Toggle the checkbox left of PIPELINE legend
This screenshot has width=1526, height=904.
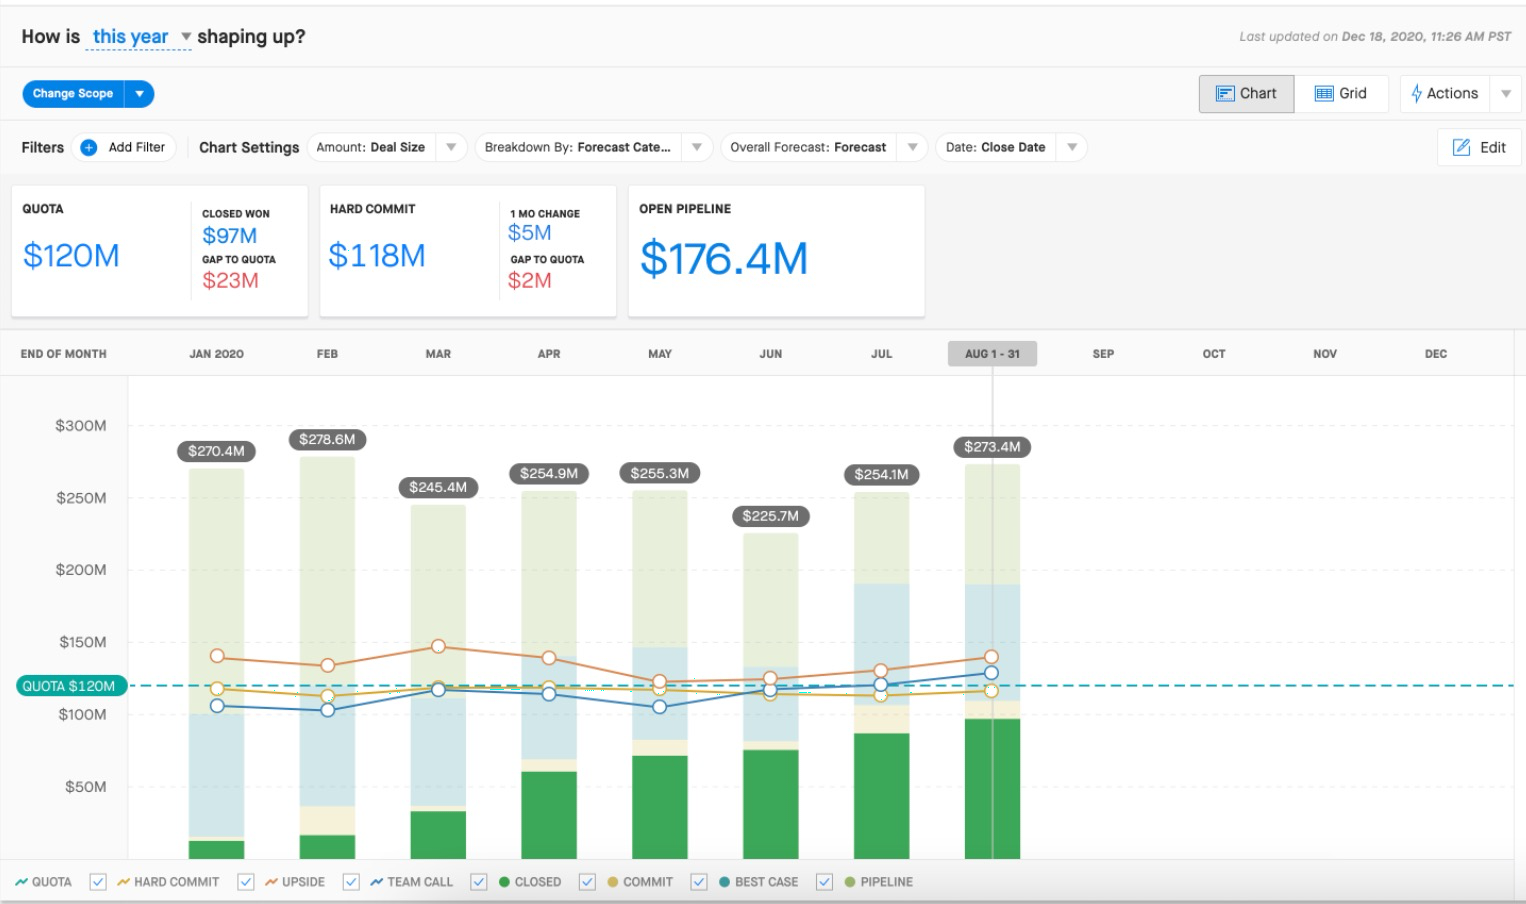(824, 882)
